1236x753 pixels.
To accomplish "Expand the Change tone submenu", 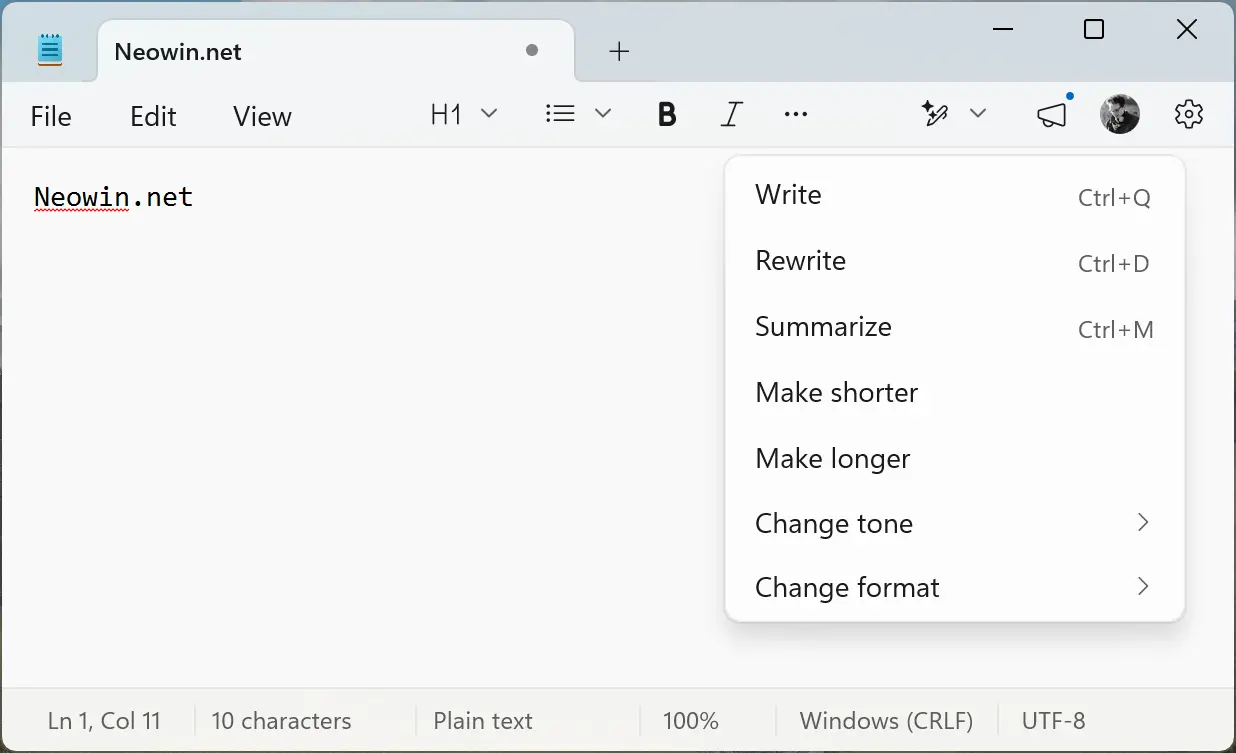I will click(834, 523).
